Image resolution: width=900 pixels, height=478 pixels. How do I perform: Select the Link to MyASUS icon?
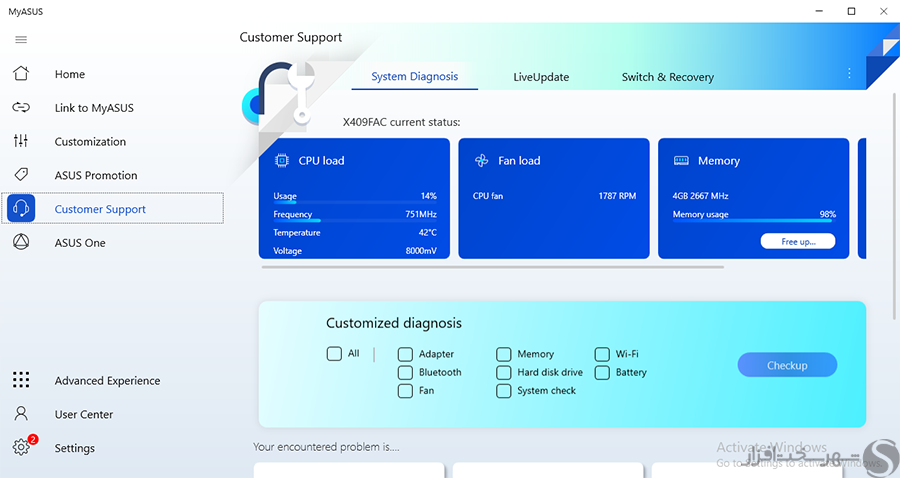click(21, 107)
